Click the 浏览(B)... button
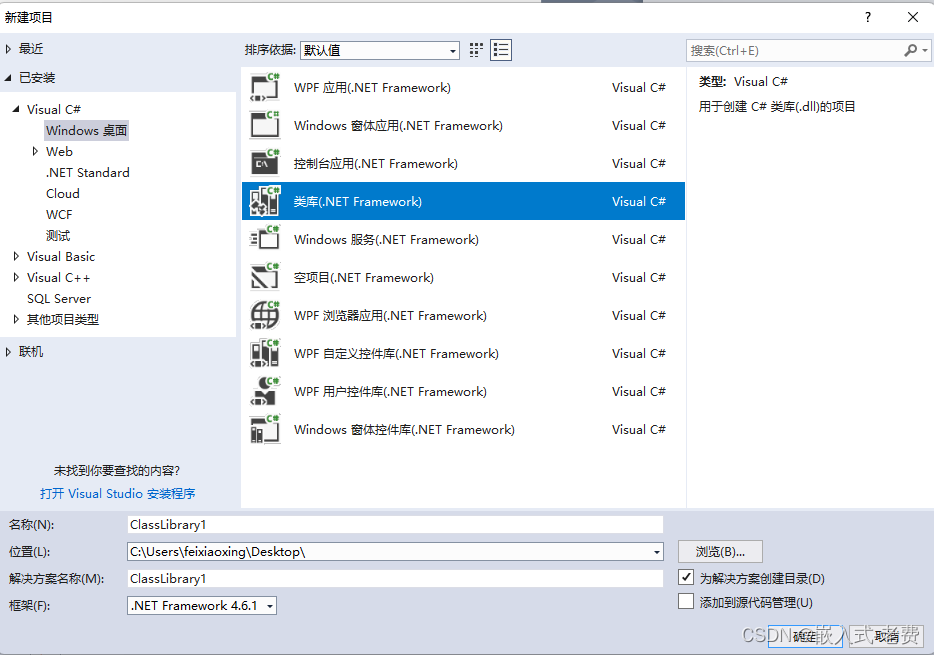Image resolution: width=934 pixels, height=655 pixels. [x=719, y=551]
